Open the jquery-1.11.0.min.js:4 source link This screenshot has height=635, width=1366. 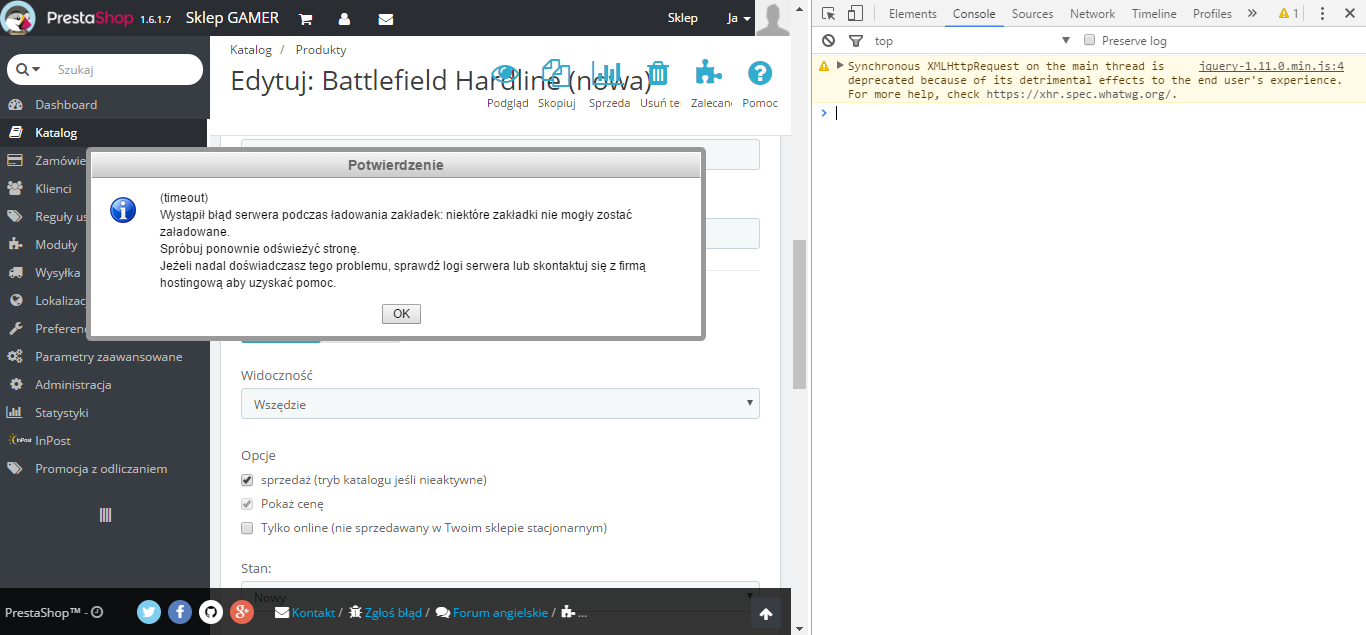(x=1271, y=66)
